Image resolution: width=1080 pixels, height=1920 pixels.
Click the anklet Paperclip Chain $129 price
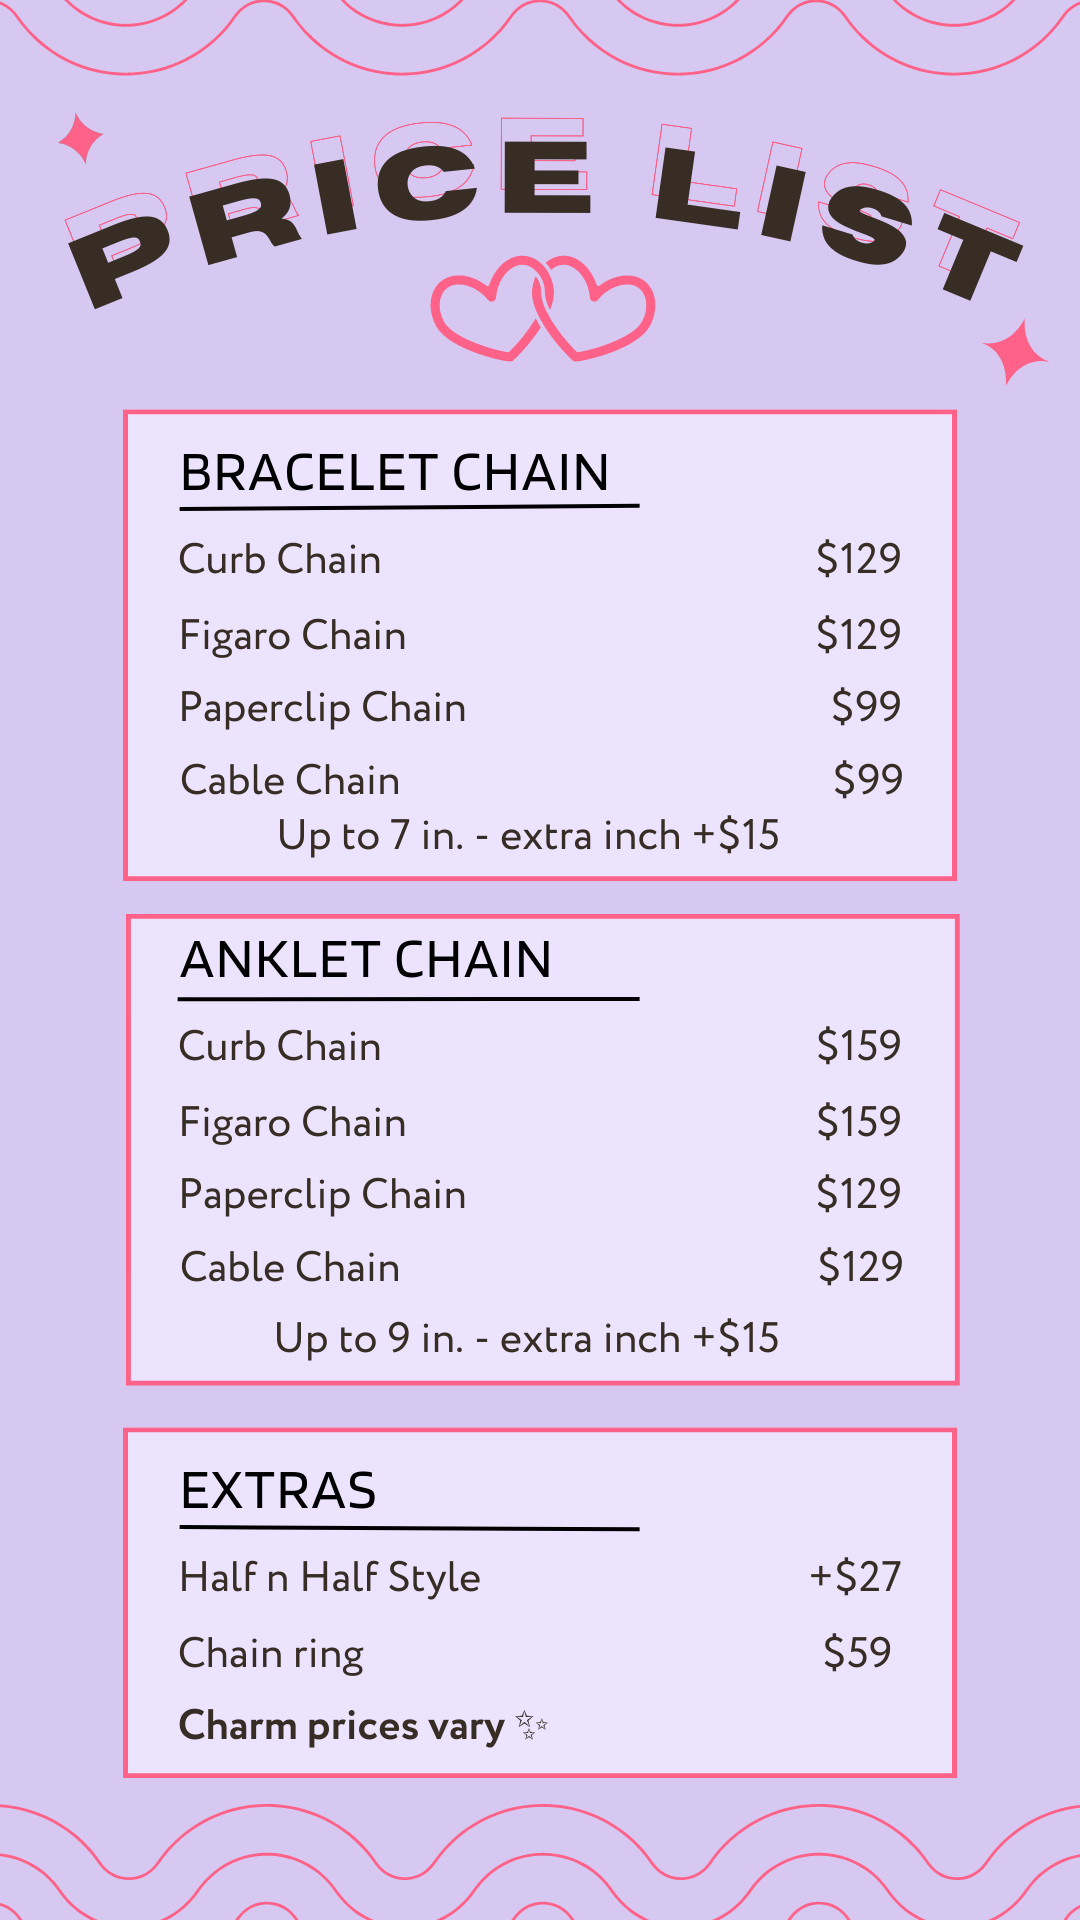click(858, 1194)
